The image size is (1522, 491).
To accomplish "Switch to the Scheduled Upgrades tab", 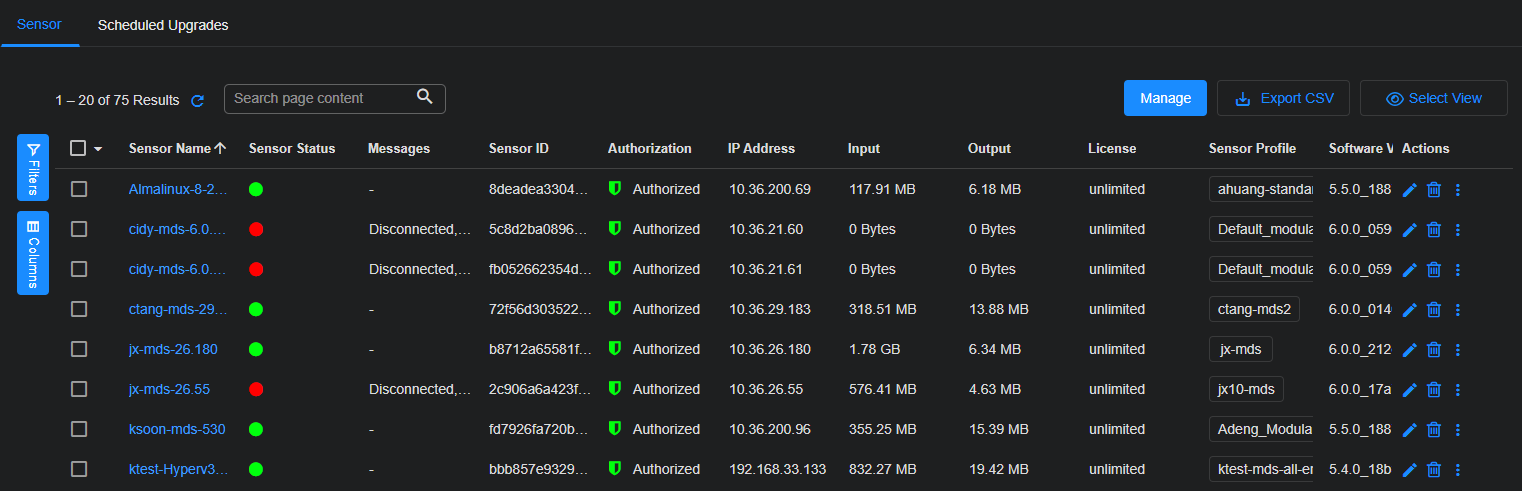I will 163,25.
